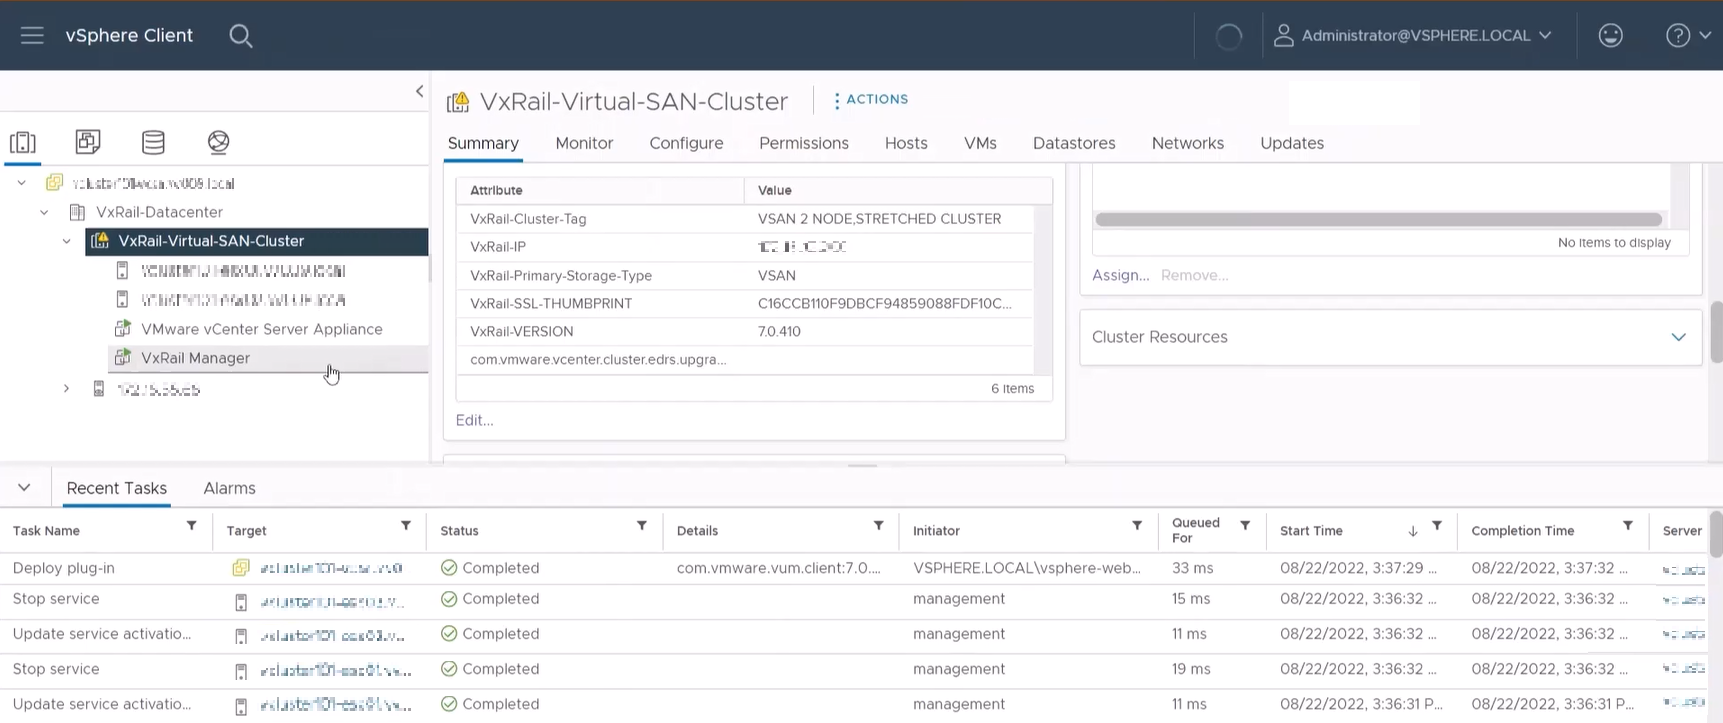This screenshot has width=1723, height=723.
Task: Open the Hosts and Clusters inventory view
Action: click(x=23, y=142)
